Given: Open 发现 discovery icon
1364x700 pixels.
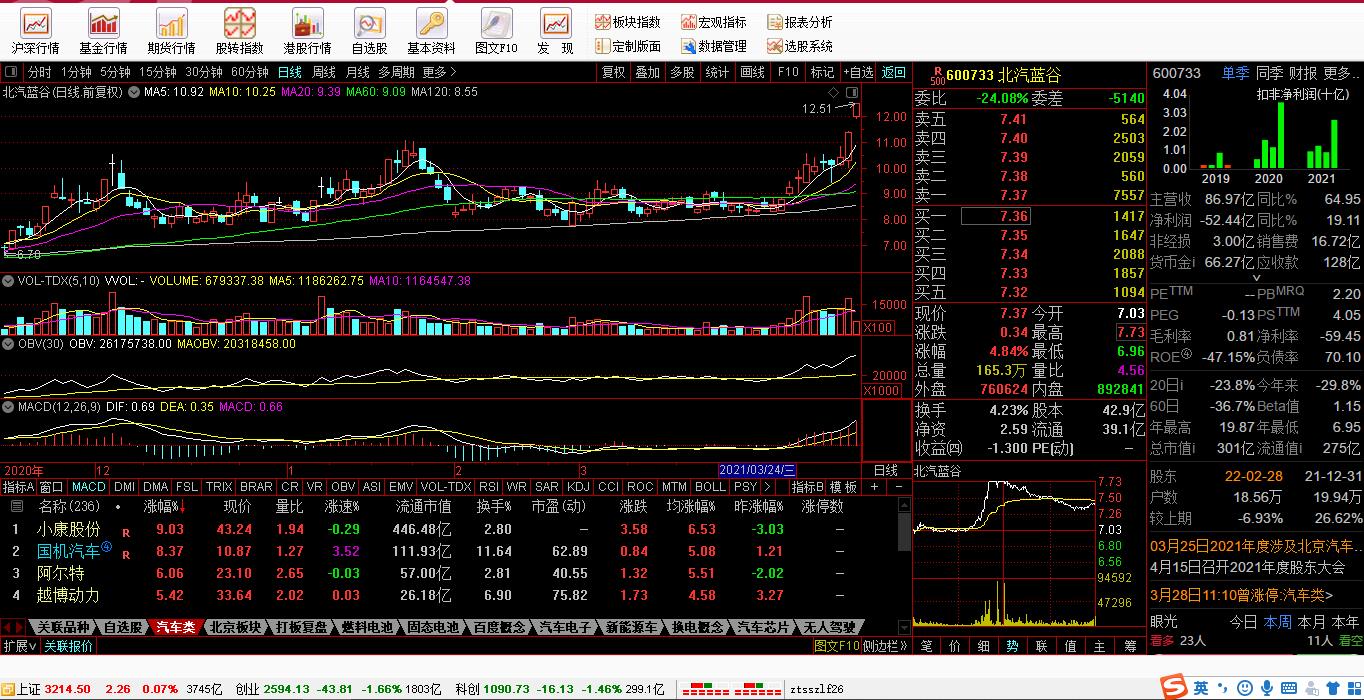Looking at the screenshot, I should pos(556,31).
